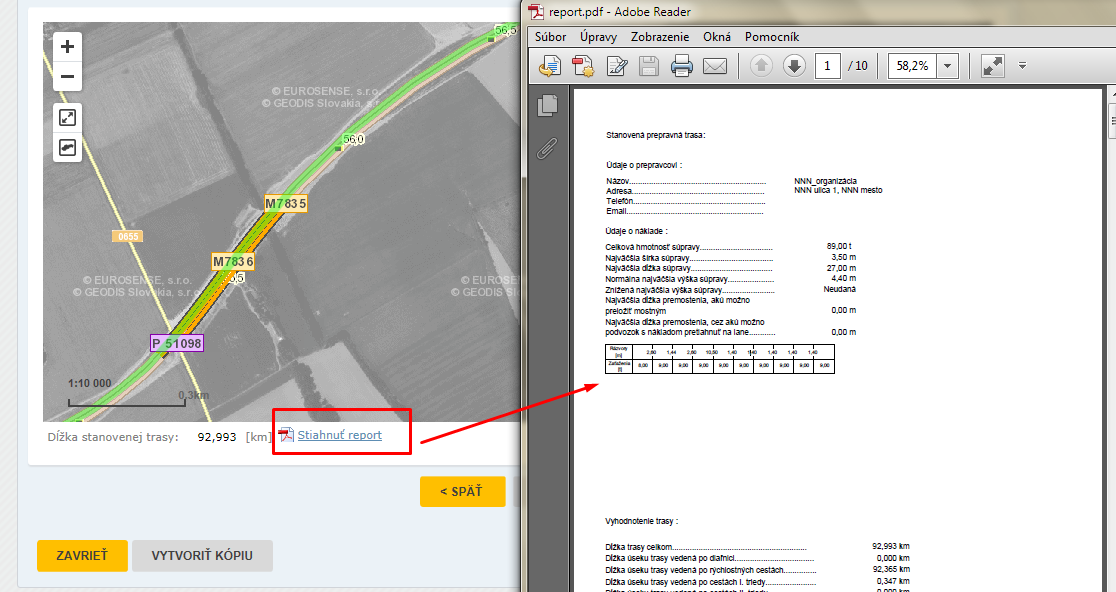The width and height of the screenshot is (1116, 592).
Task: Open the attachments paperclip panel
Action: [547, 148]
